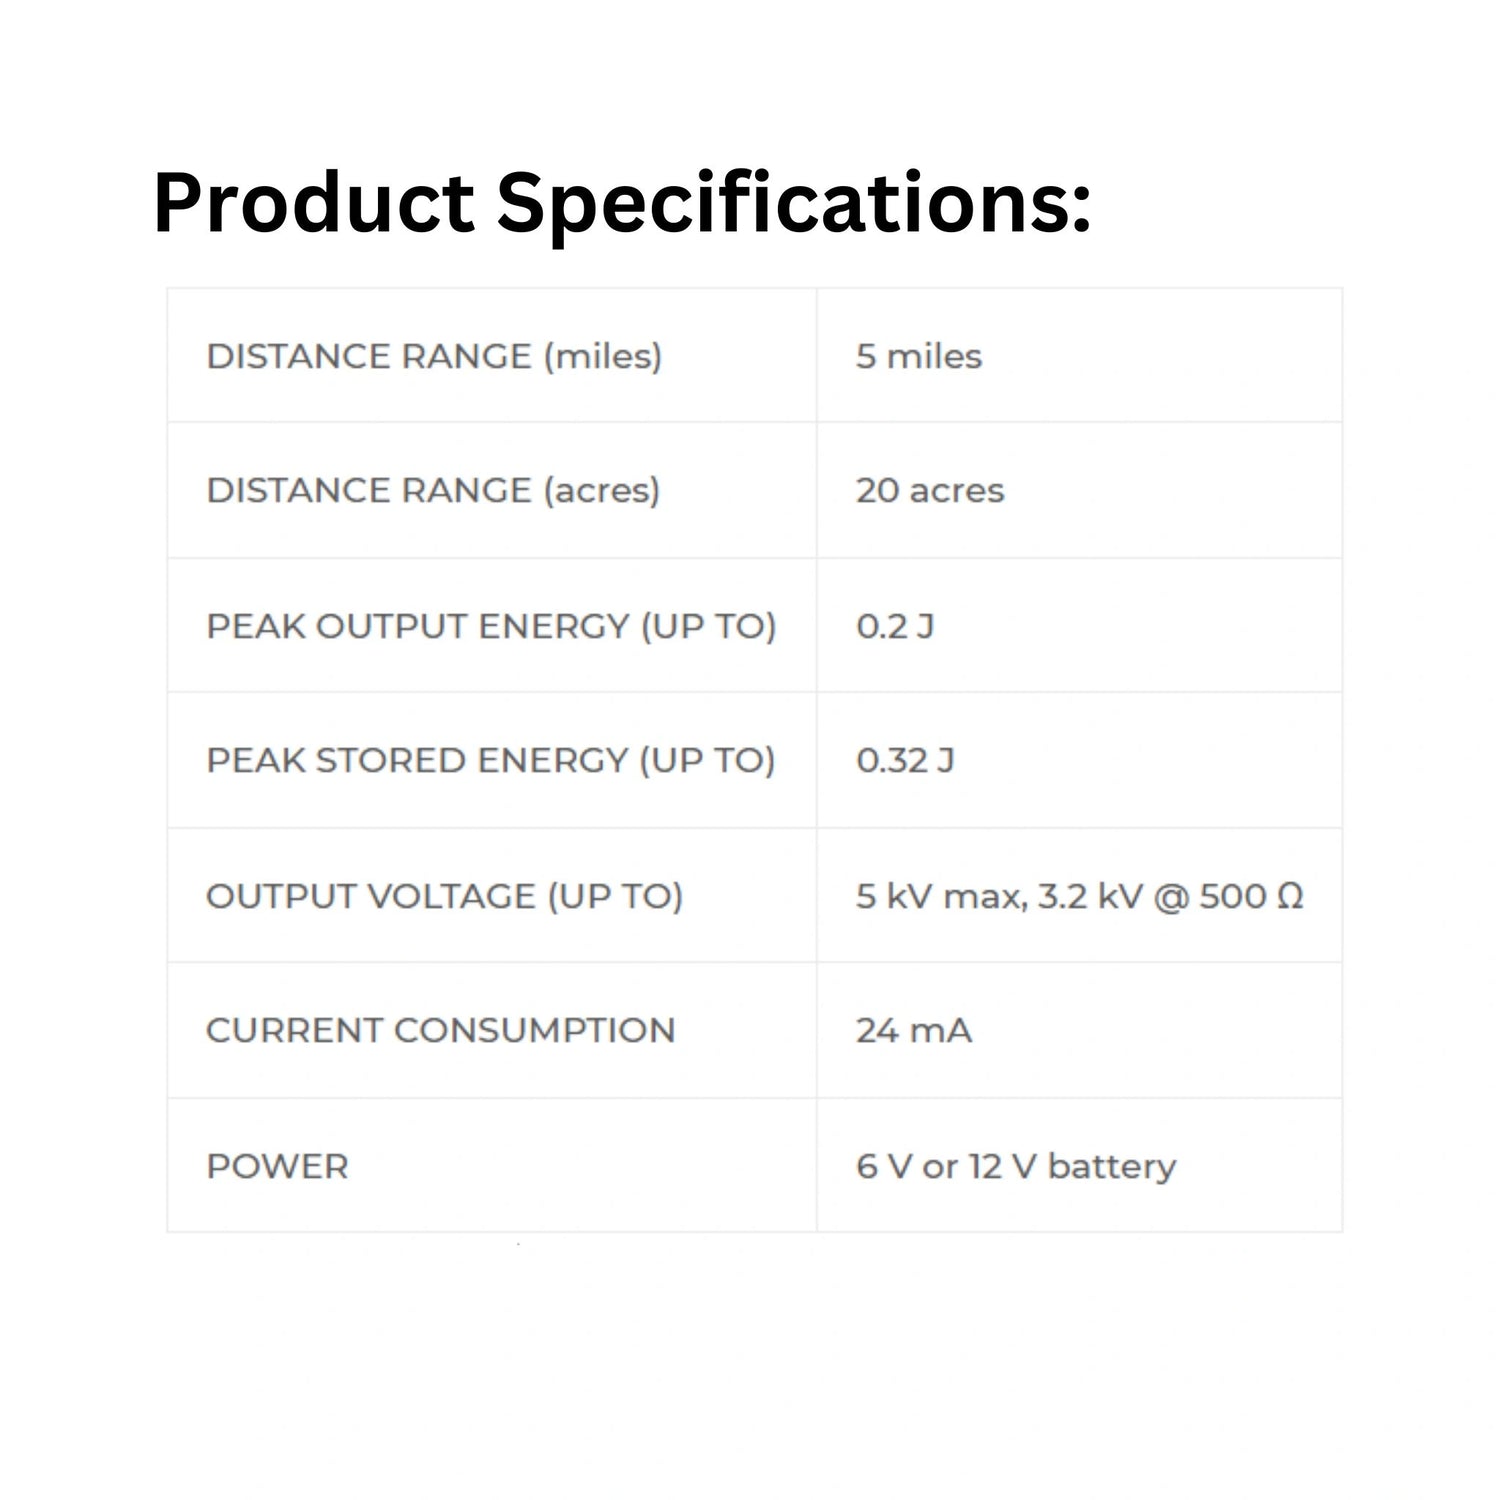Select the DISTANCE RANGE (acres) label
This screenshot has height=1500, width=1500.
point(433,491)
